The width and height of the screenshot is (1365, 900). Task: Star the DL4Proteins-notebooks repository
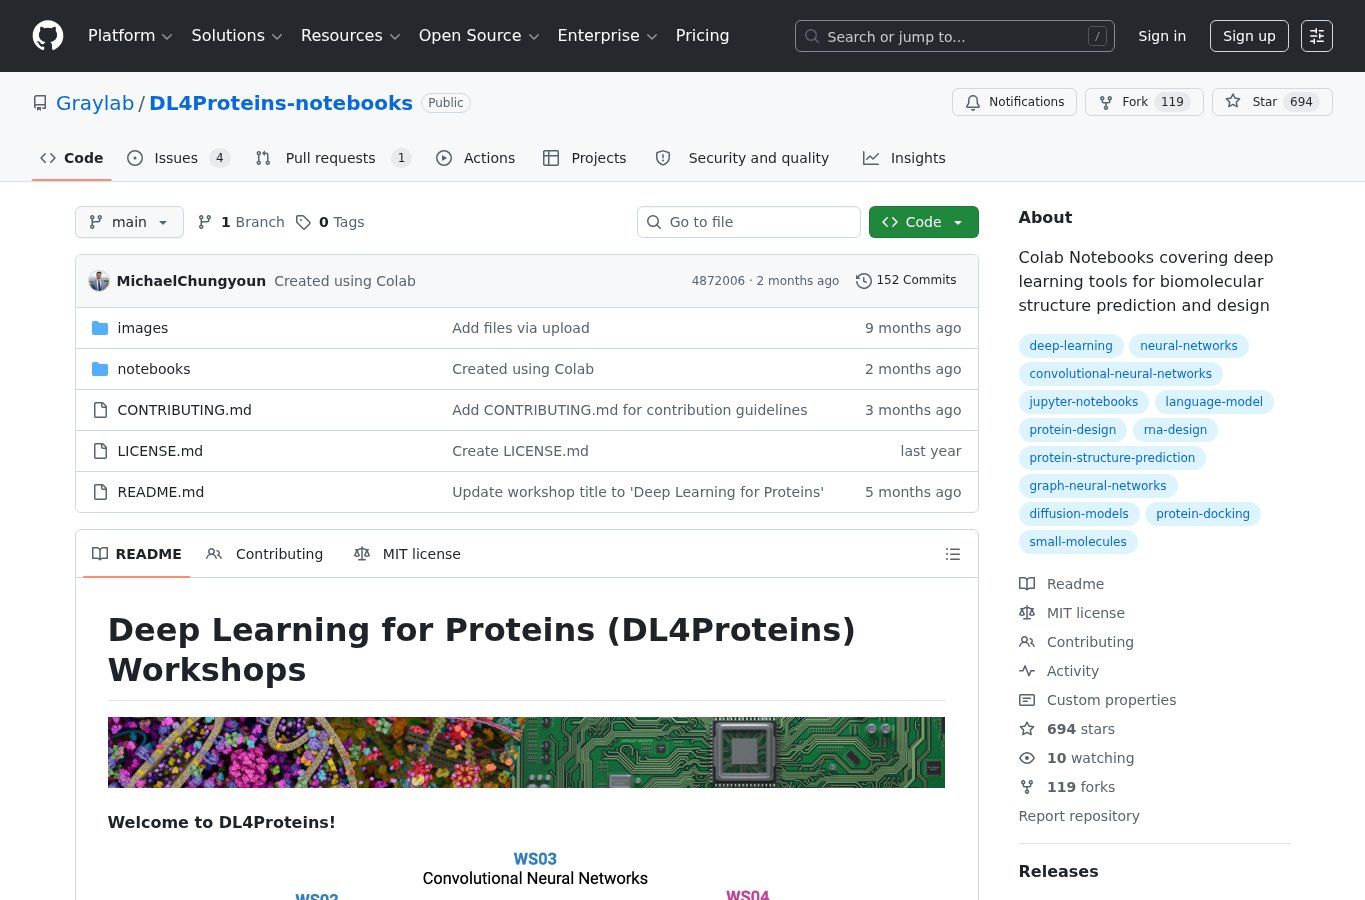(1272, 102)
